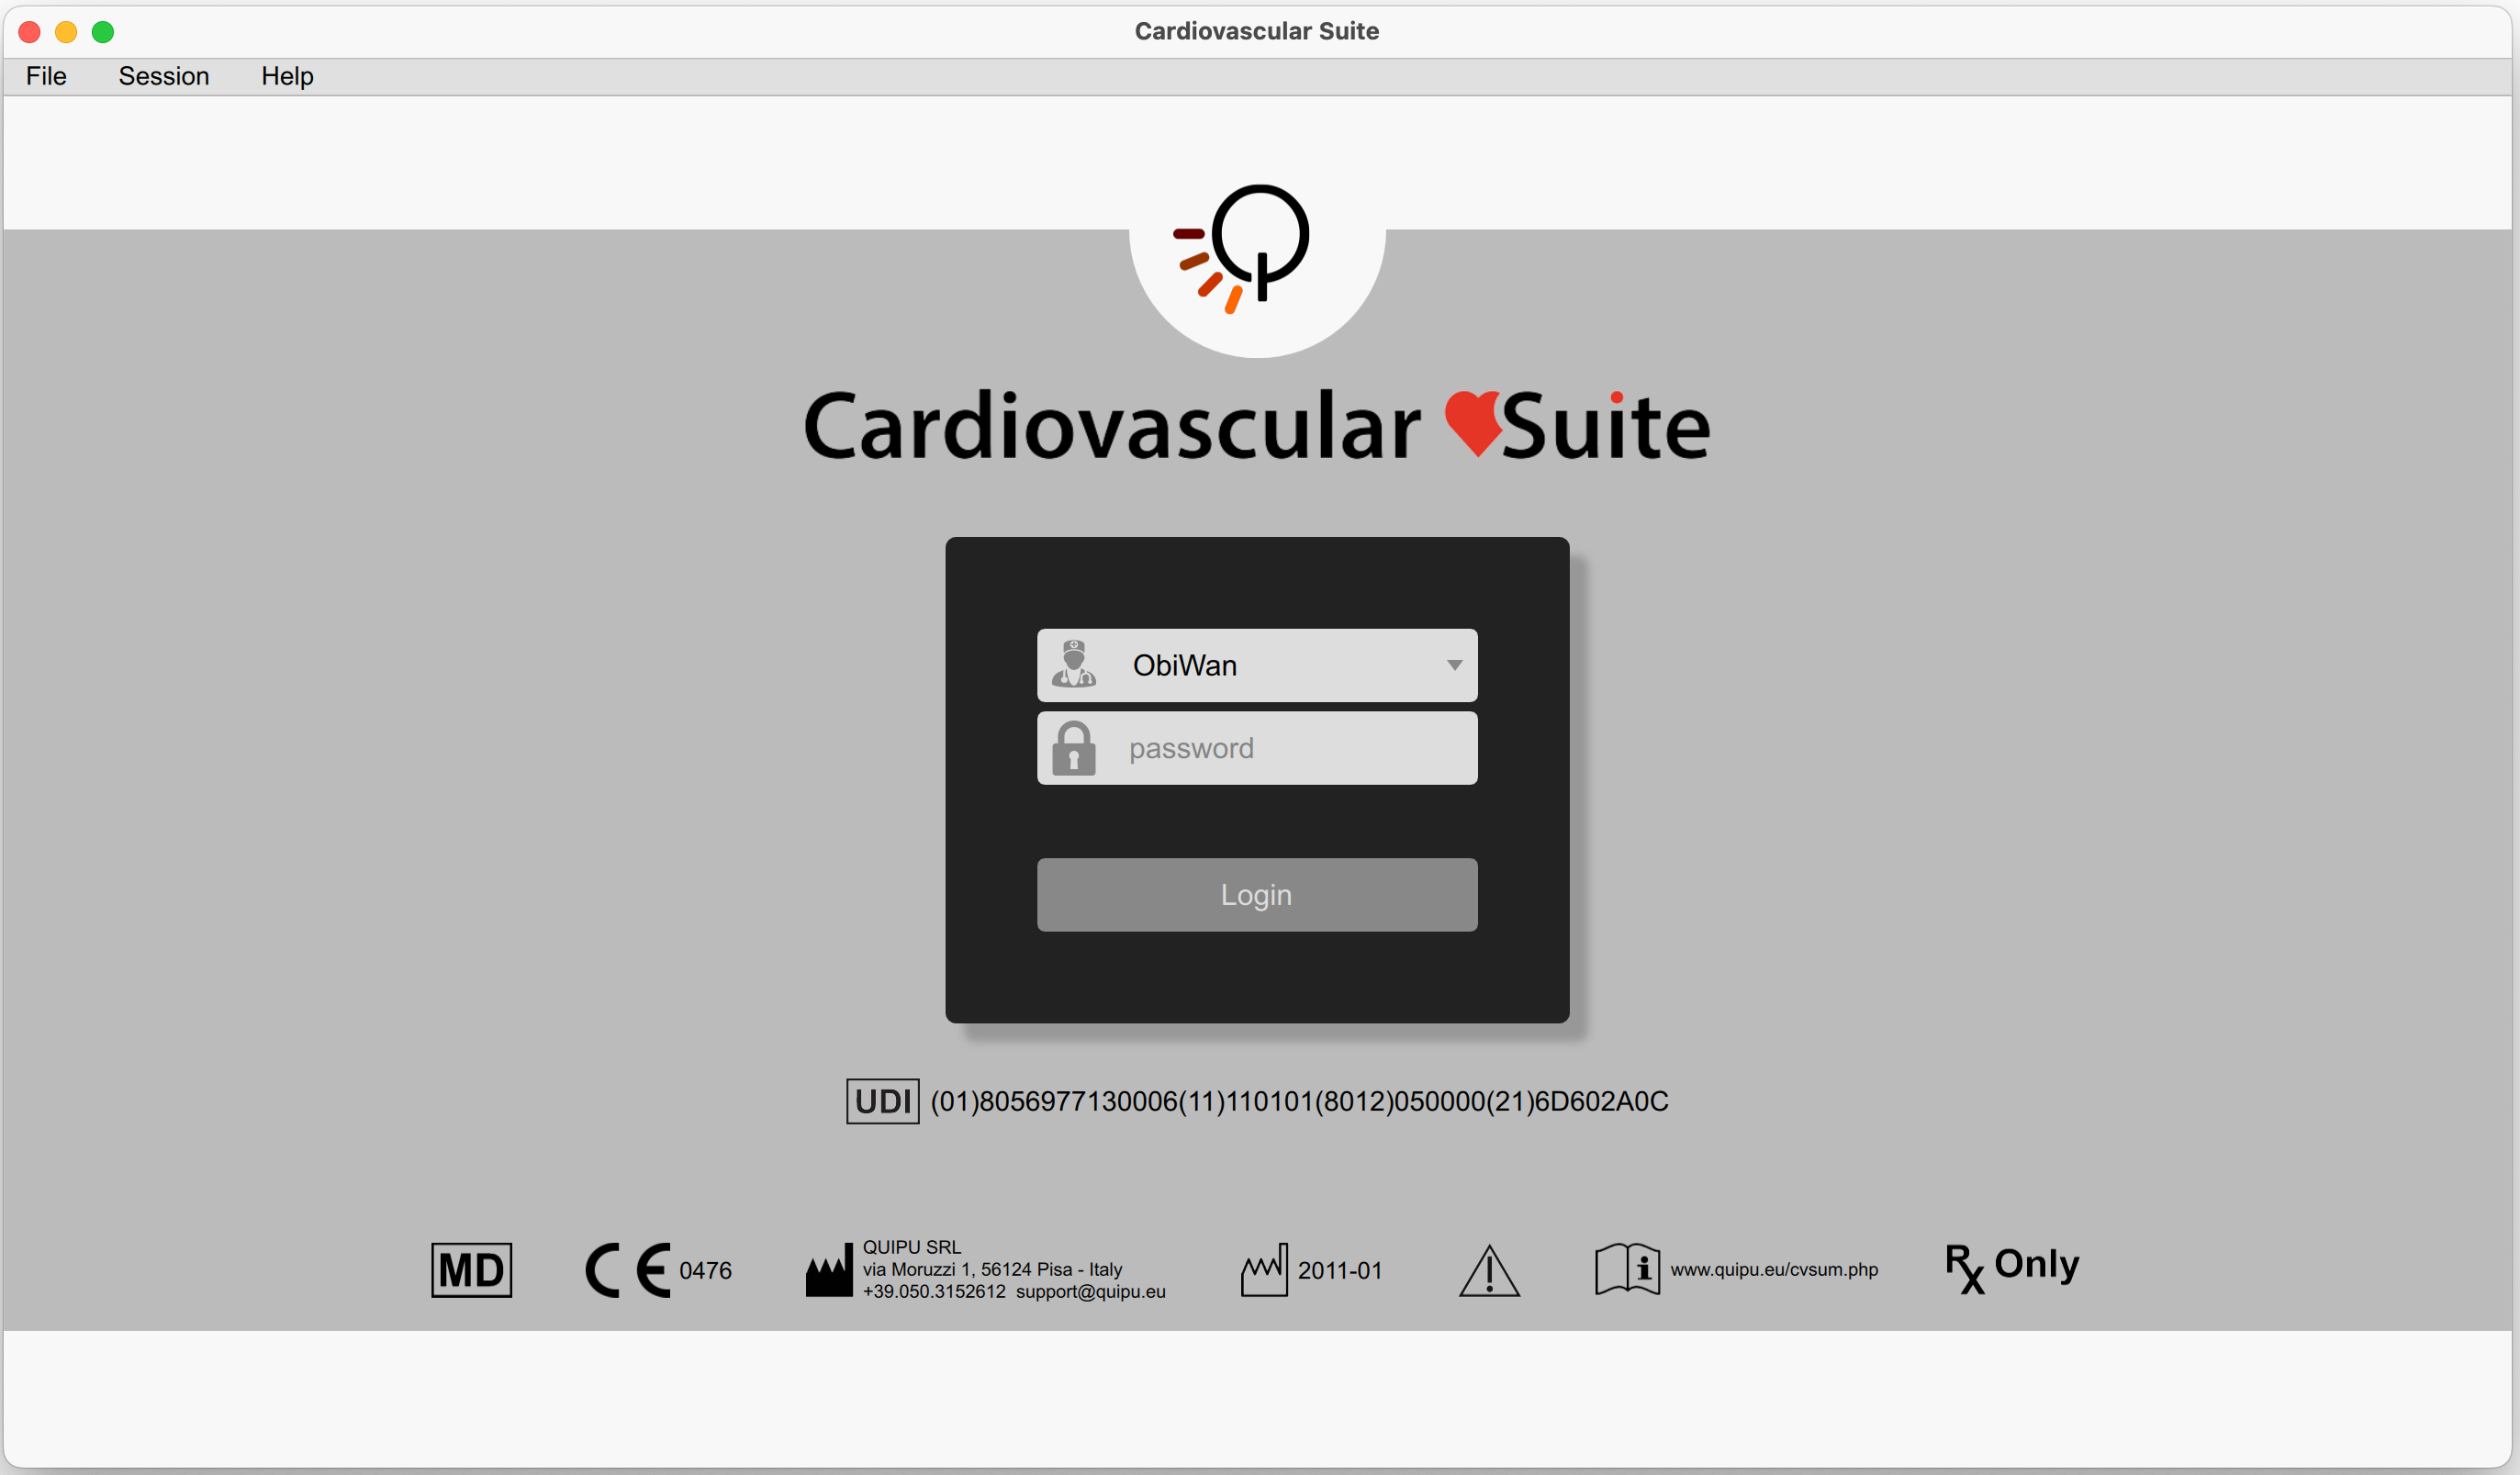Click the consult instructions booklet icon
Viewport: 2520px width, 1475px height.
[x=1625, y=1270]
